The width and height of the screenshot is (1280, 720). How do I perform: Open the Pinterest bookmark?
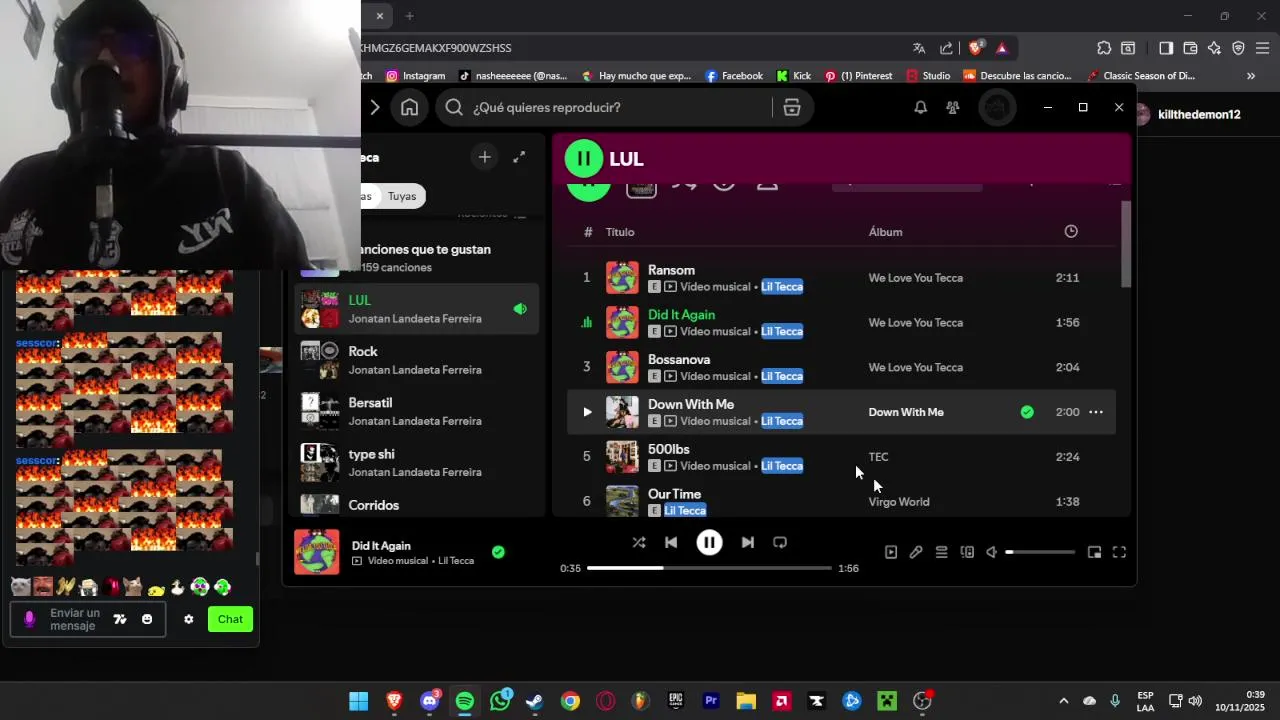[858, 76]
